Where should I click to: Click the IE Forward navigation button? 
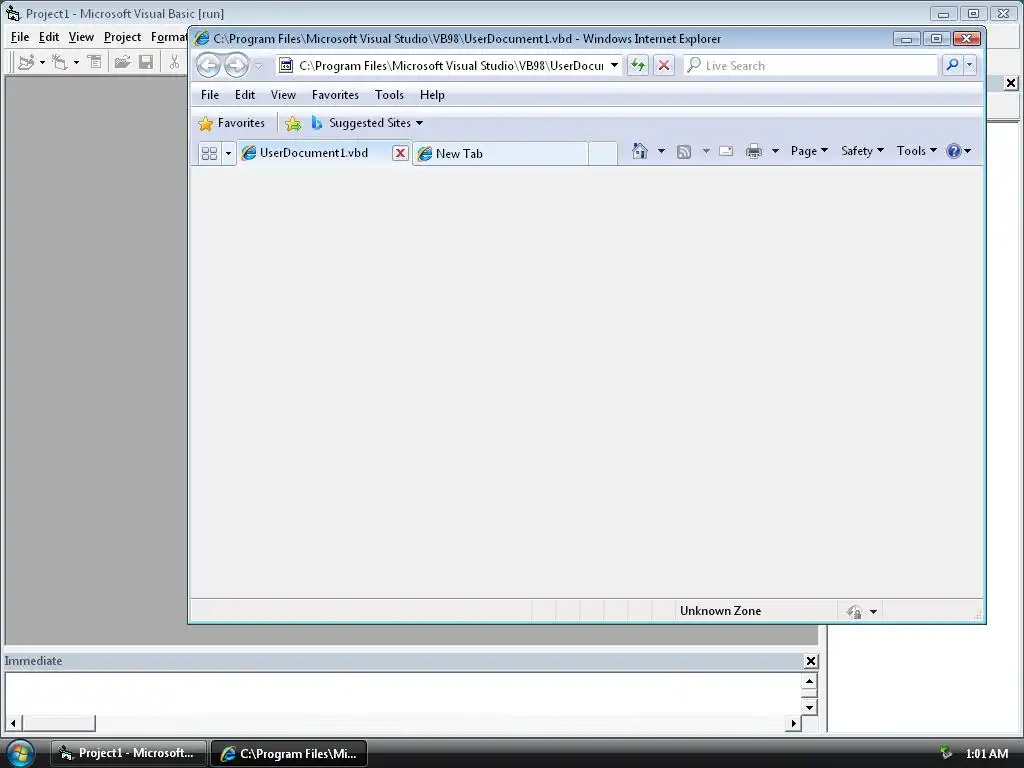(x=236, y=65)
